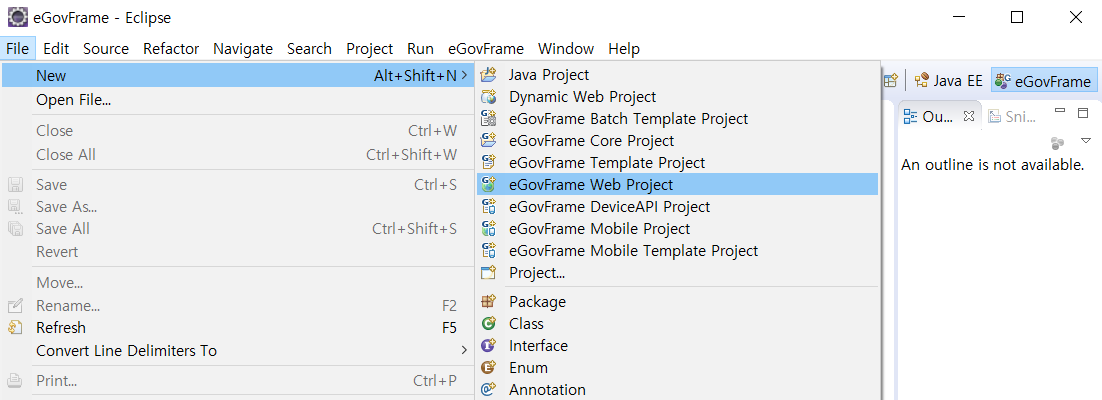
Task: Open the Edit menu
Action: 56,49
